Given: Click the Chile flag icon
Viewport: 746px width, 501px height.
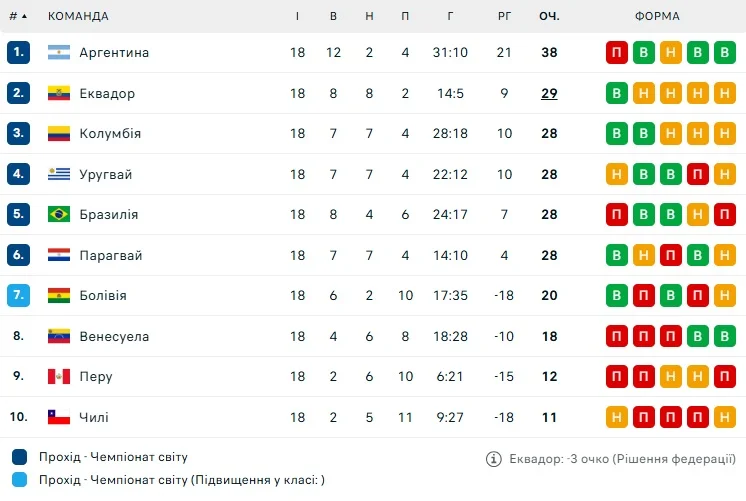Looking at the screenshot, I should click(59, 417).
